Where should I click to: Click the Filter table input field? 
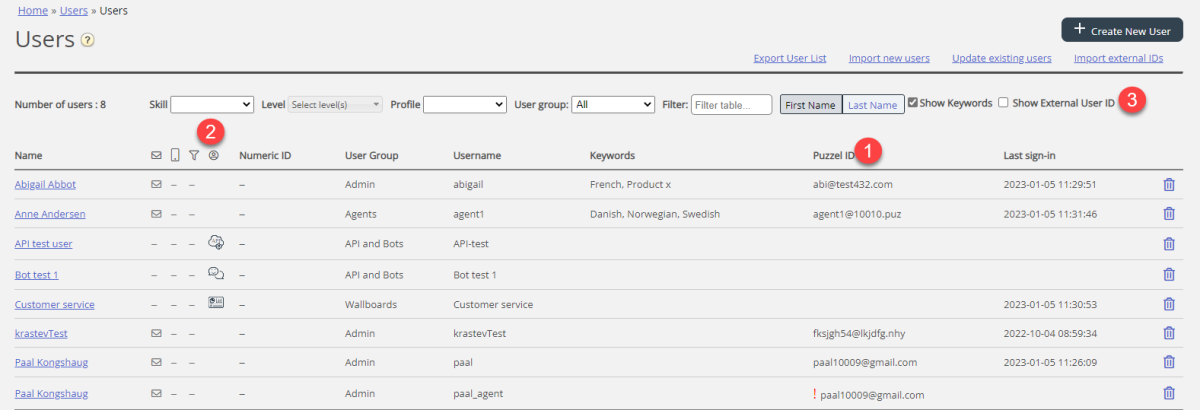point(731,104)
